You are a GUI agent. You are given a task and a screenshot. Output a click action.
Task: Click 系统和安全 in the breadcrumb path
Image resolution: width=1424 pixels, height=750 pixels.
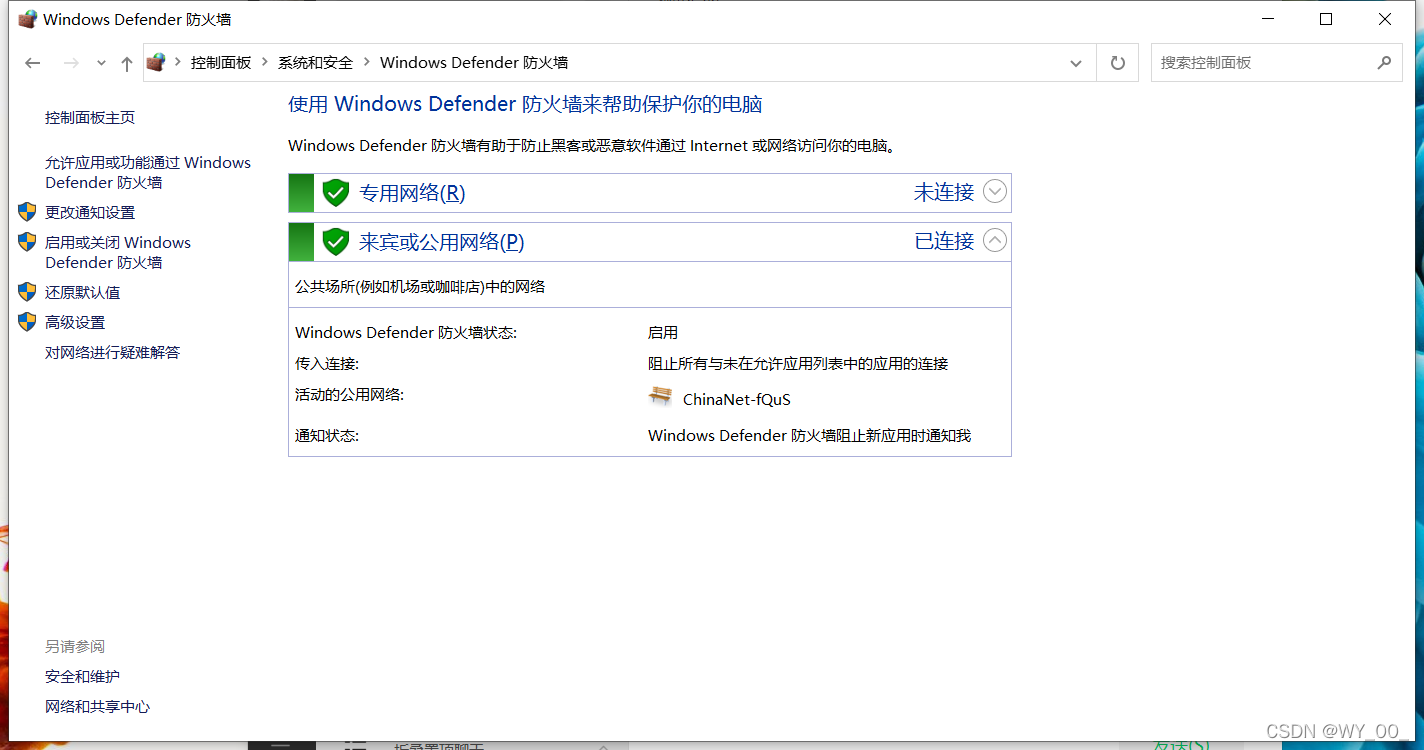315,62
